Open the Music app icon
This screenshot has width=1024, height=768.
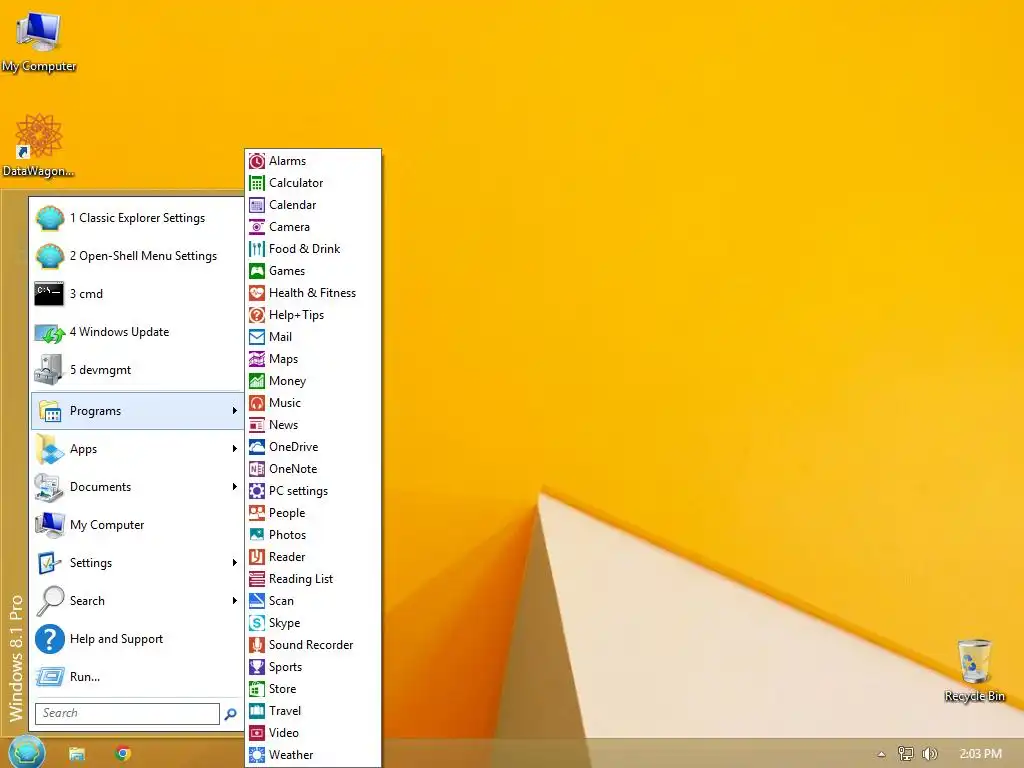click(257, 403)
